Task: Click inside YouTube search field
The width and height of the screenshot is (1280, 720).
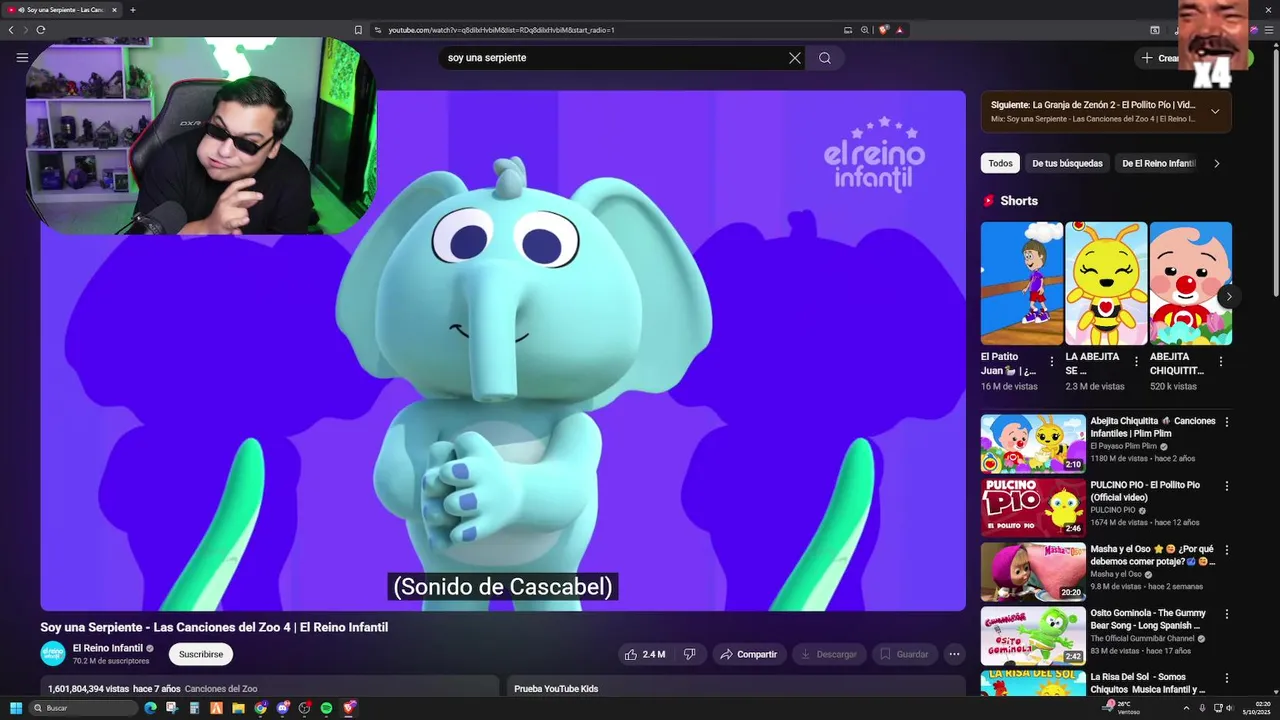Action: pyautogui.click(x=615, y=58)
